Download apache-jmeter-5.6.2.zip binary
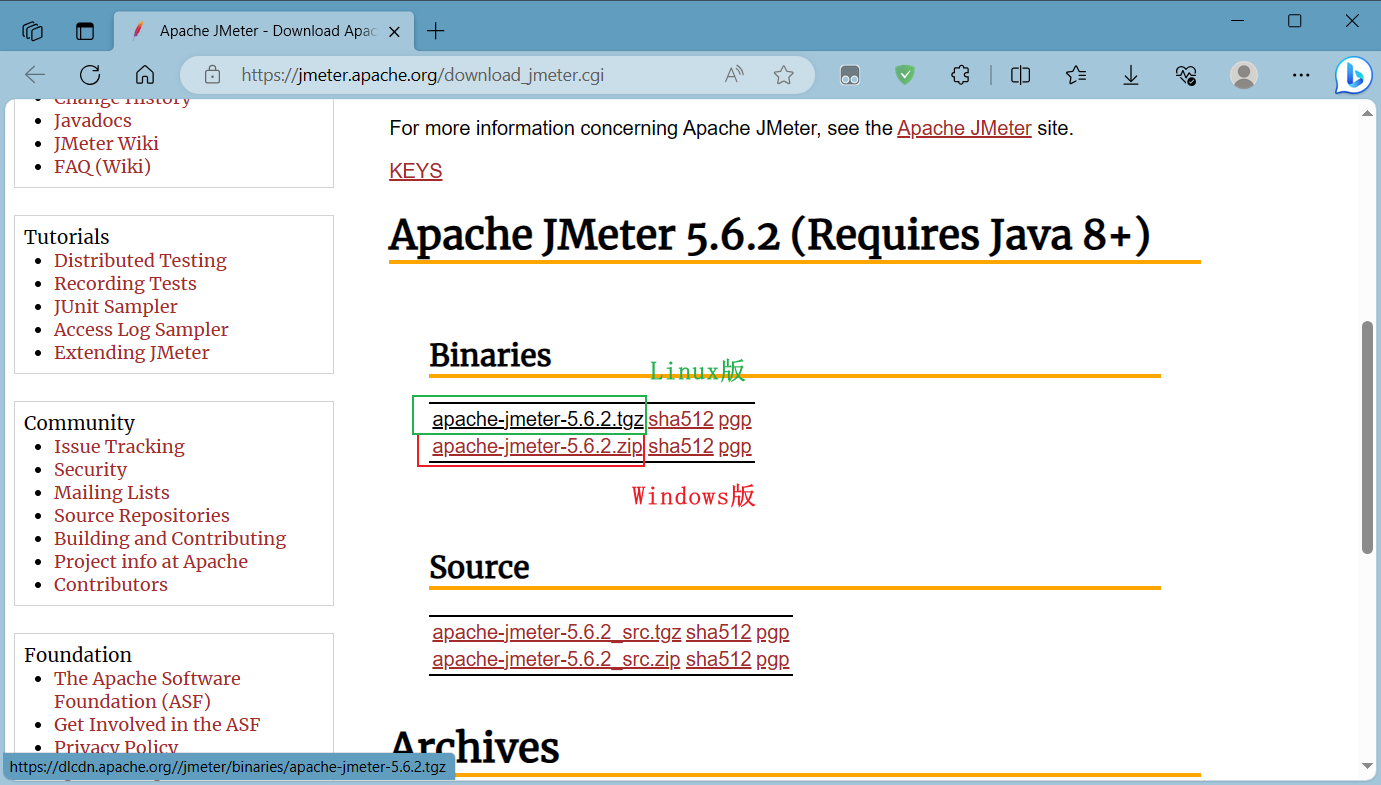Viewport: 1381px width, 785px height. (538, 446)
